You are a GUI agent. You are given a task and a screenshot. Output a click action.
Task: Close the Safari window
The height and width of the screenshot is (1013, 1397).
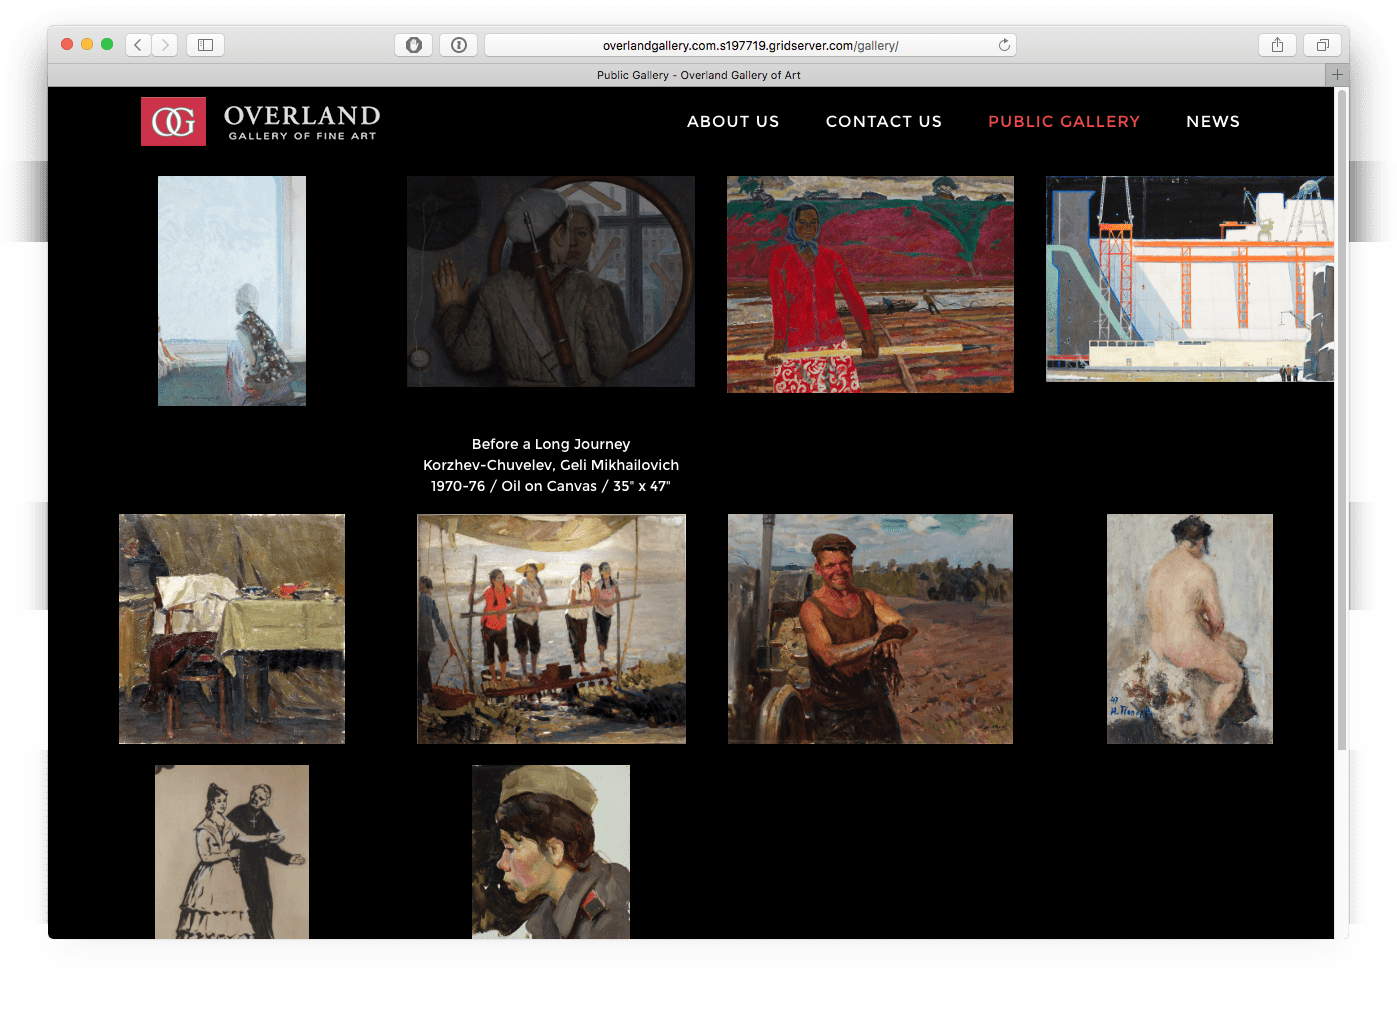[x=67, y=44]
